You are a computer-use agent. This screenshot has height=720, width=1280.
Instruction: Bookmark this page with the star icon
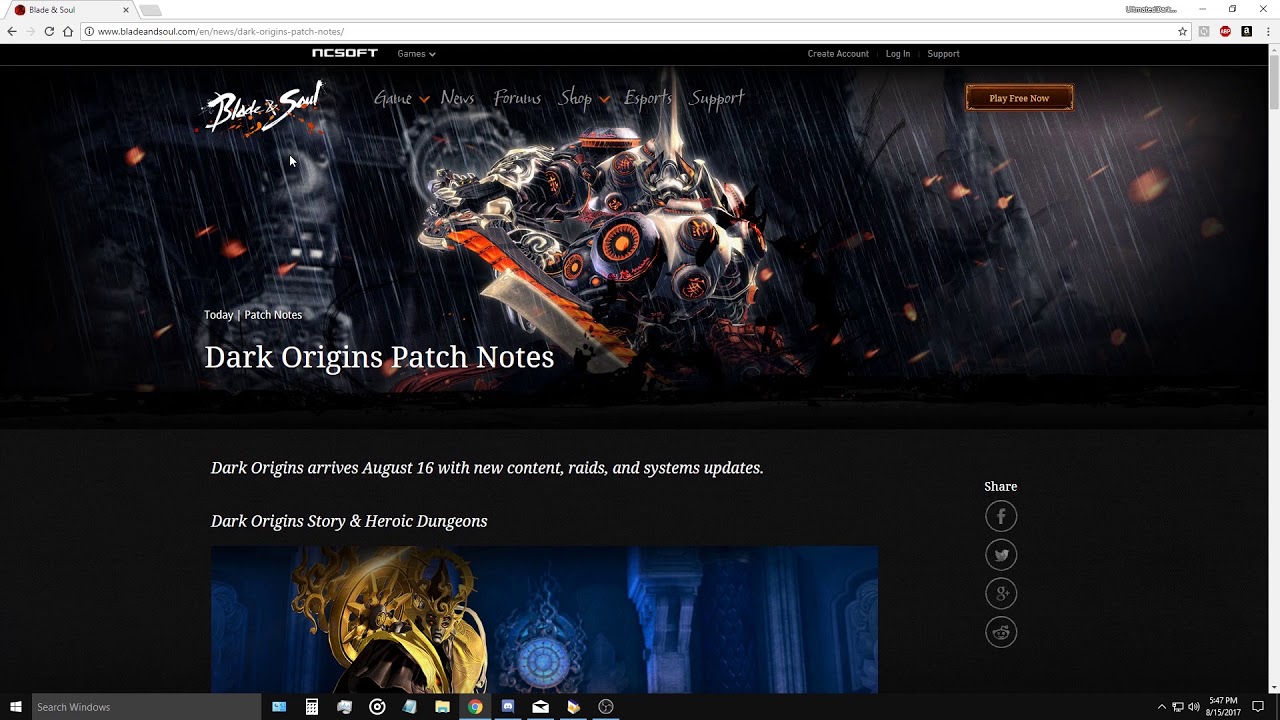coord(1182,31)
